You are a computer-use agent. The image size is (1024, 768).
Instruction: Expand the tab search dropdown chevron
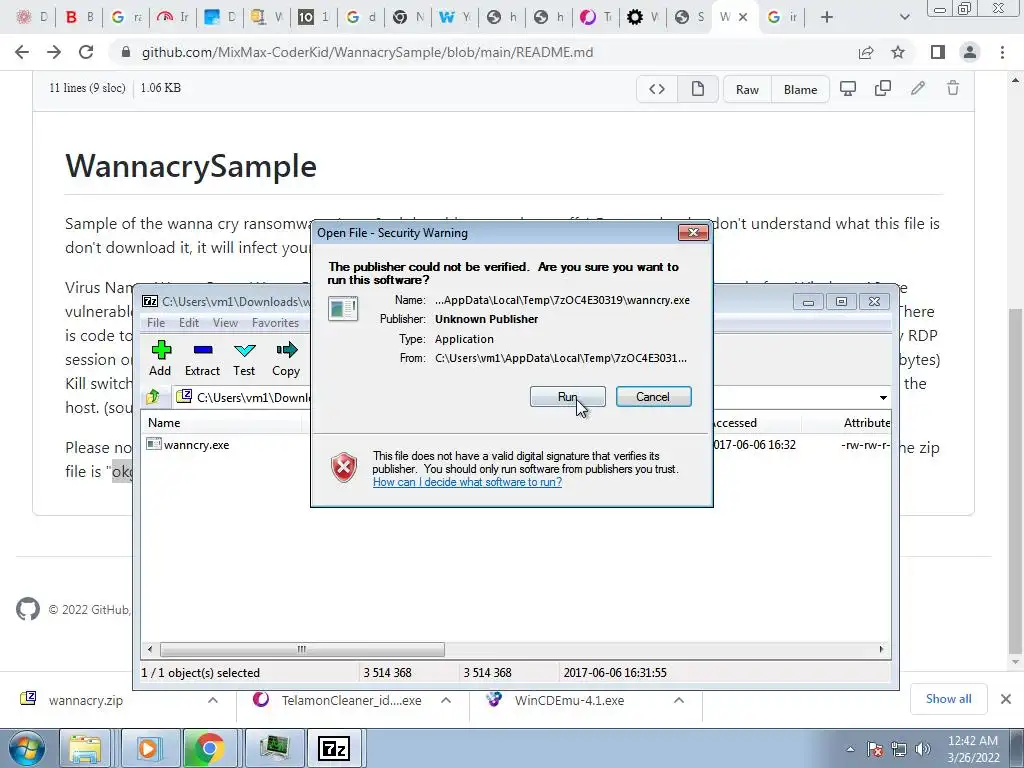click(904, 17)
